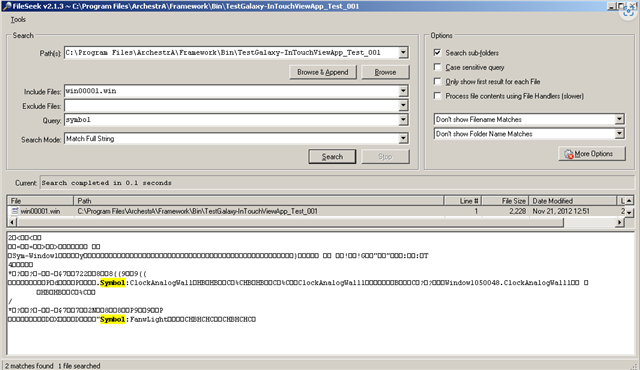This screenshot has height=370, width=640.
Task: Click the Search button
Action: pos(332,157)
